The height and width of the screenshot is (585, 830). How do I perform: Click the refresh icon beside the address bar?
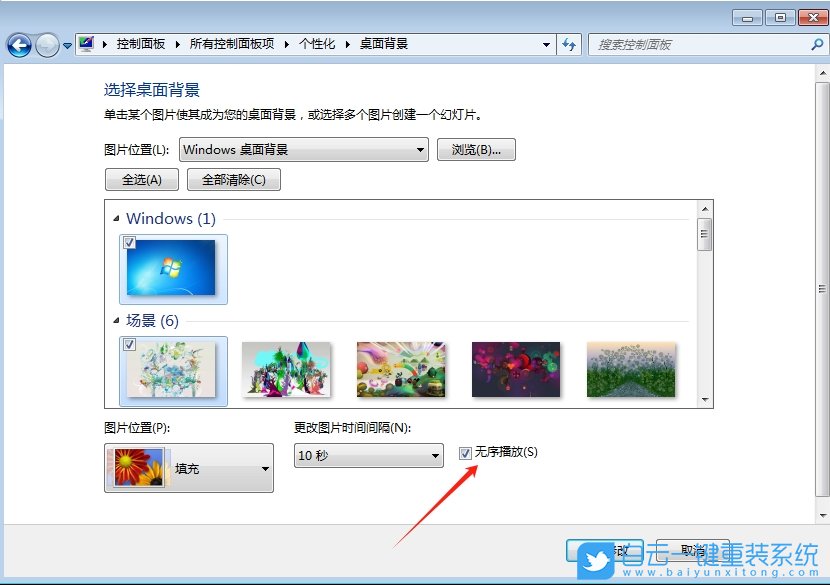pos(568,44)
